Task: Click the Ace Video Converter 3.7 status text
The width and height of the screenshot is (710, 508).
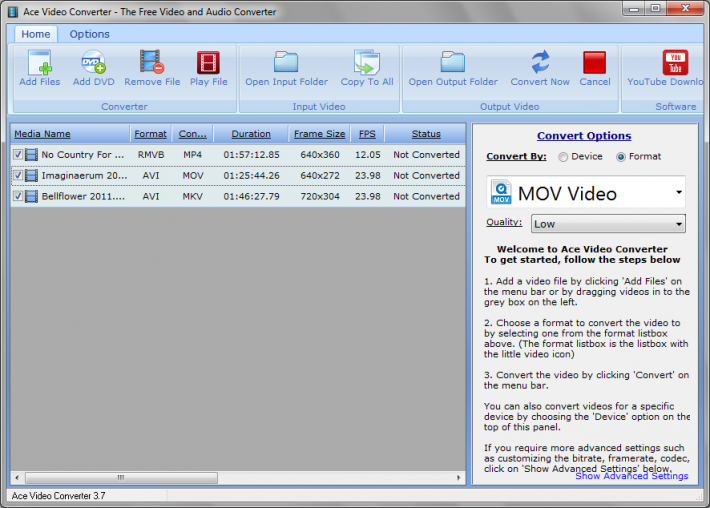Action: pyautogui.click(x=58, y=496)
